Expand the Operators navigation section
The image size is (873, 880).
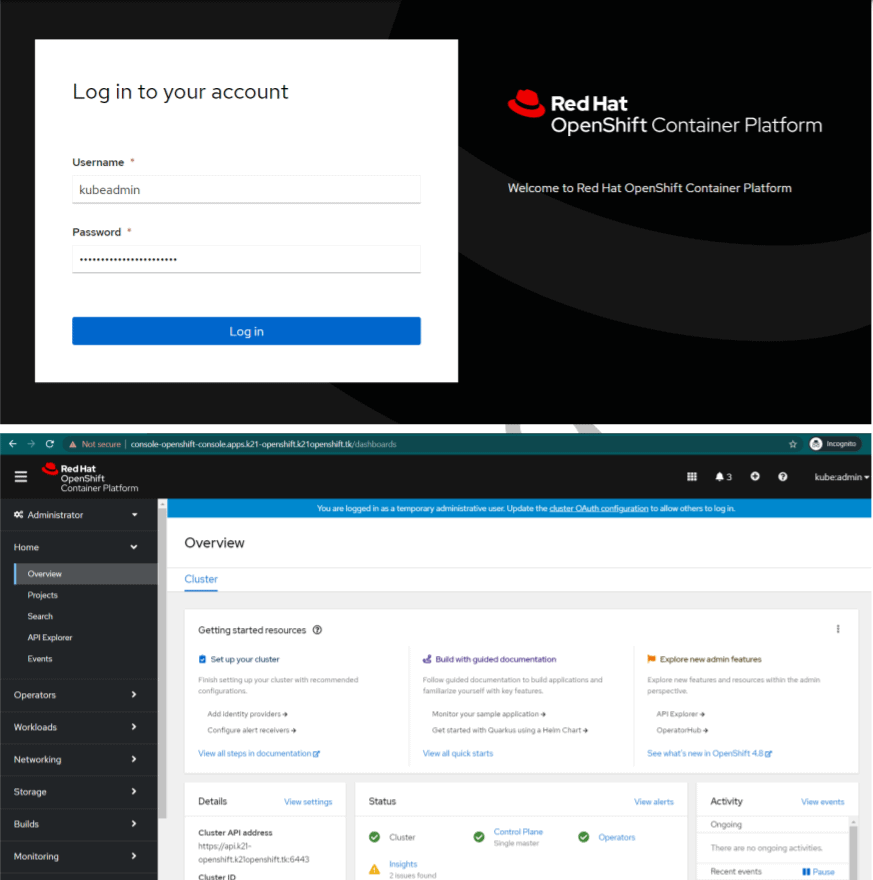pos(77,695)
